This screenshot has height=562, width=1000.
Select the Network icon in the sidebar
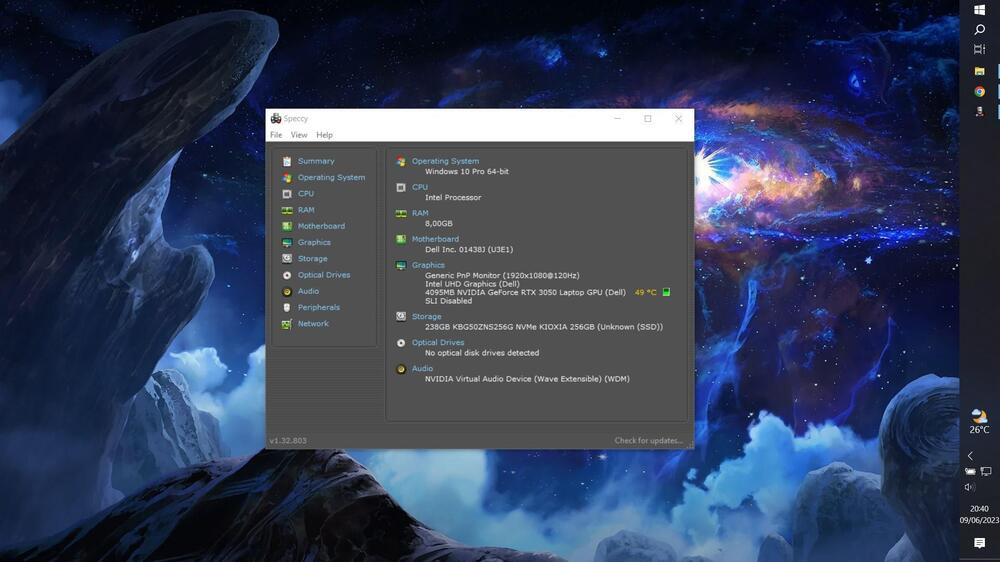[x=287, y=324]
